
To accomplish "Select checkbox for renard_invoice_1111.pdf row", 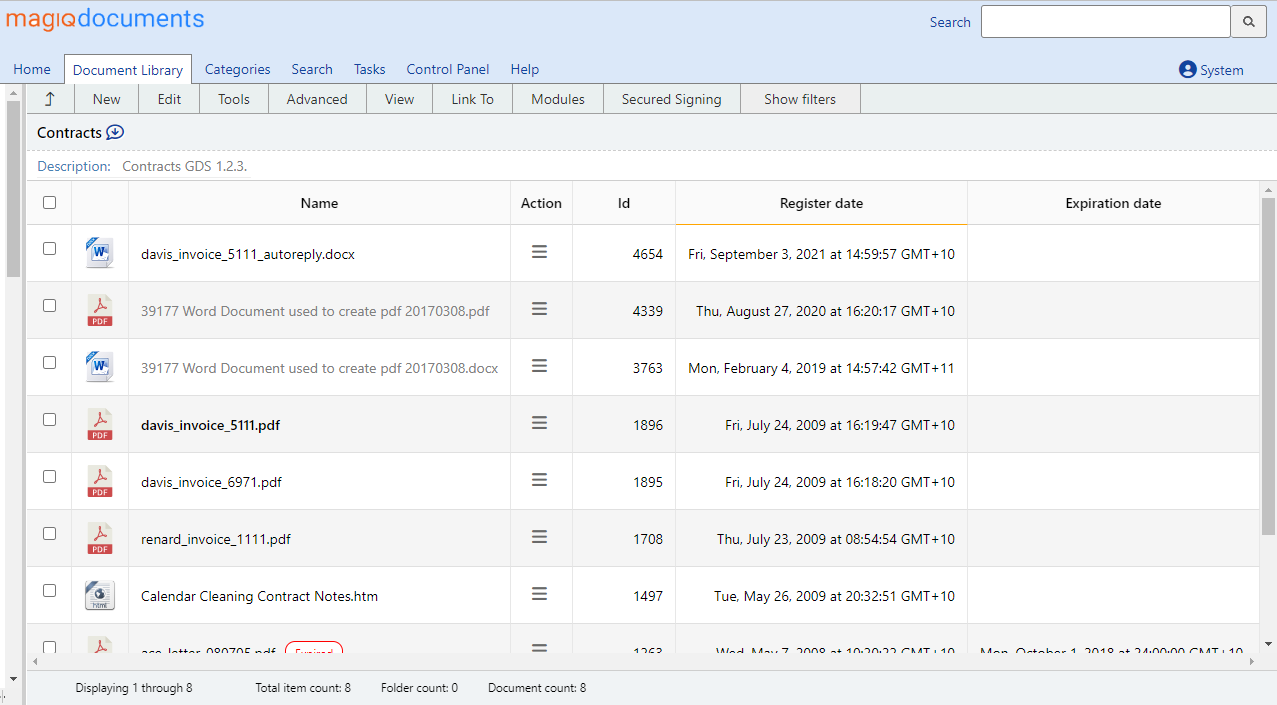I will pos(50,534).
